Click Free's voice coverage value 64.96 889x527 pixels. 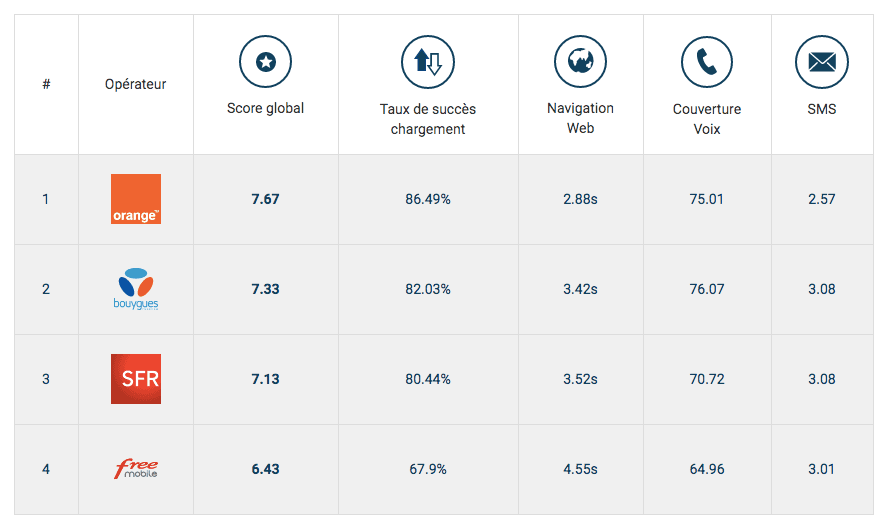706,469
